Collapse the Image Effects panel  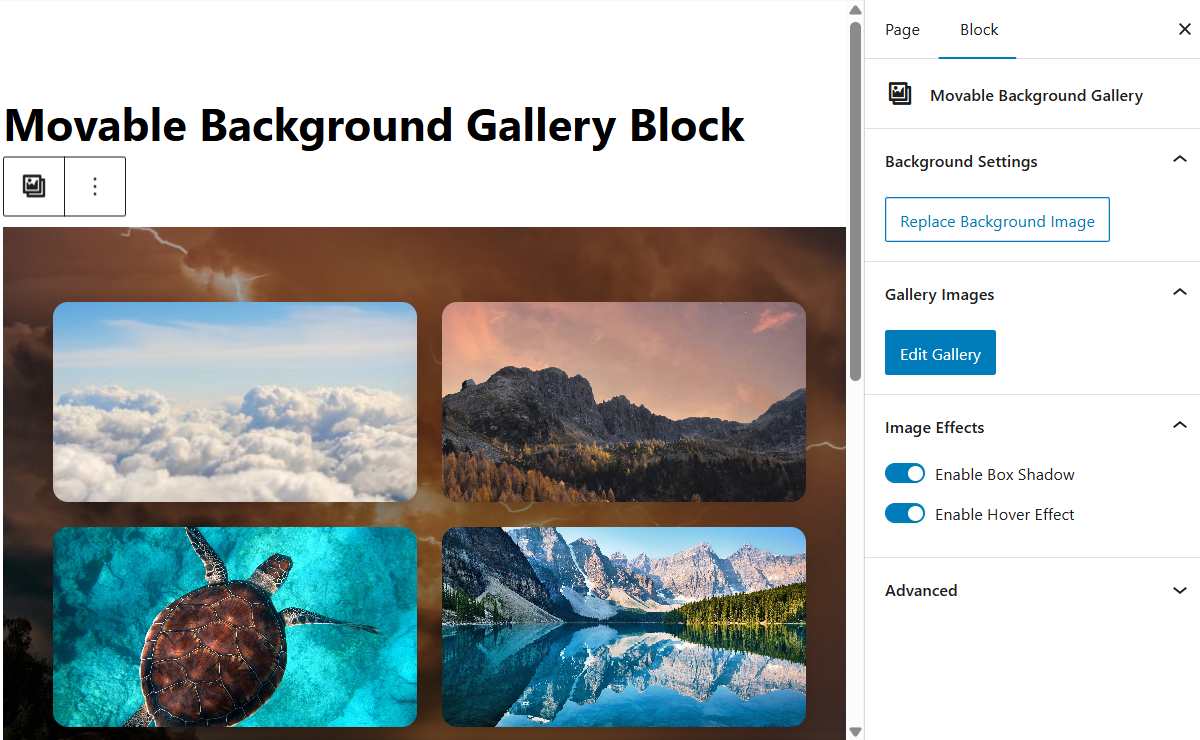tap(1180, 426)
